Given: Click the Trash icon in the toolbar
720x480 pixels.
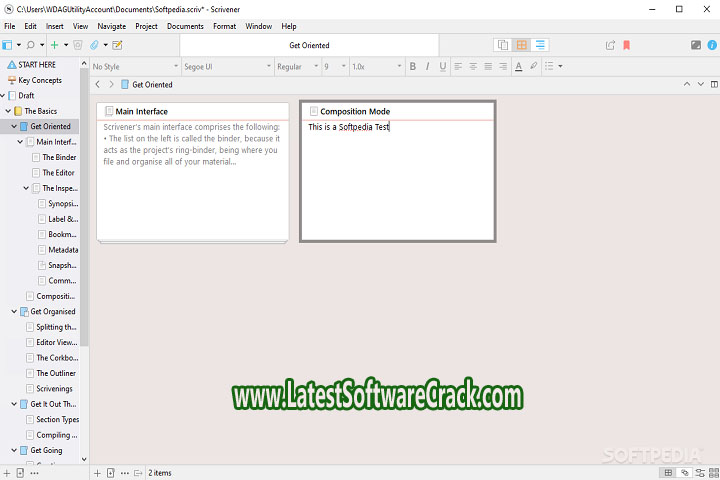Looking at the screenshot, I should tap(78, 45).
